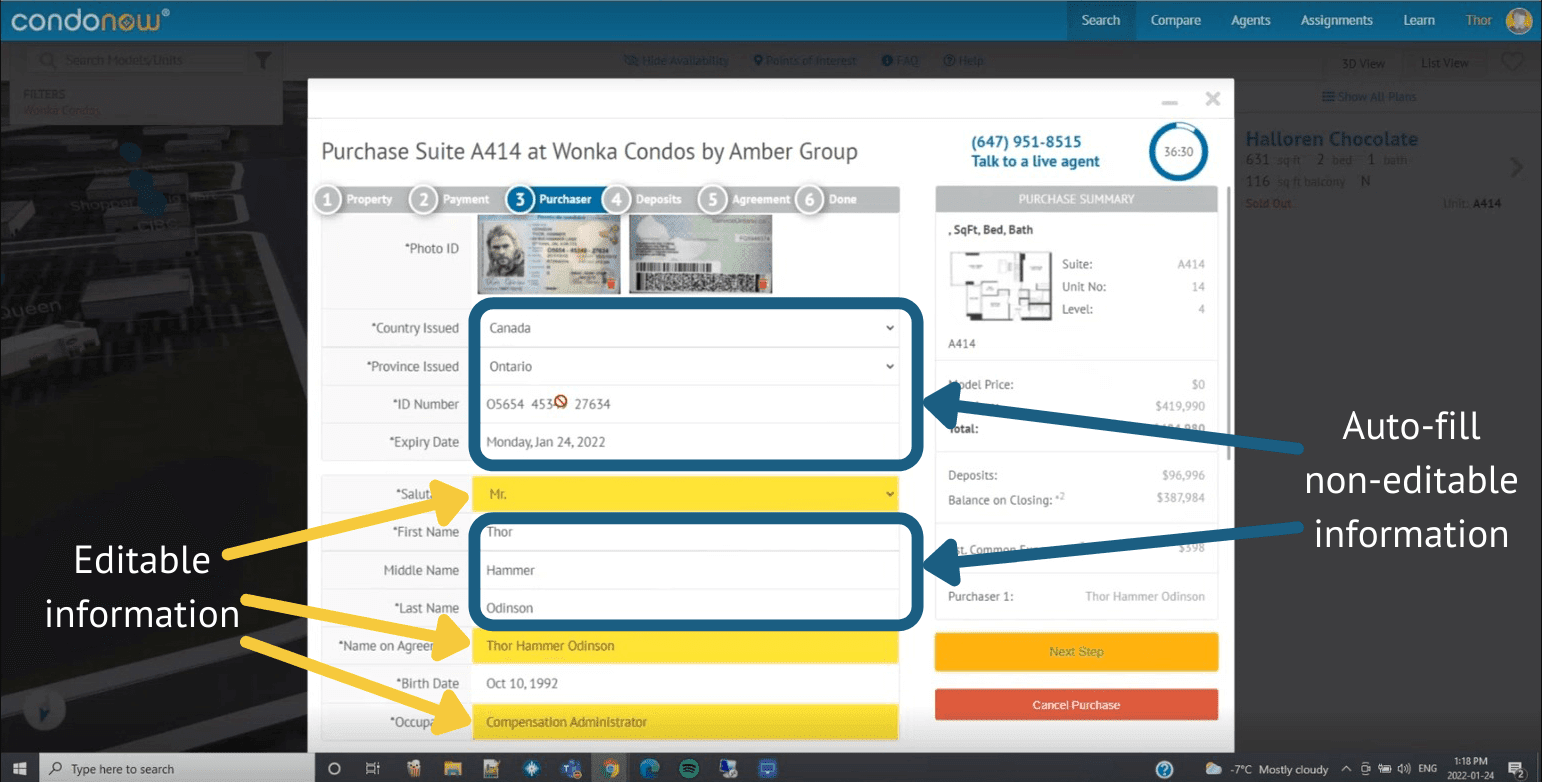Open Microsoft Teams from the taskbar
Viewport: 1542px width, 782px height.
(x=572, y=769)
